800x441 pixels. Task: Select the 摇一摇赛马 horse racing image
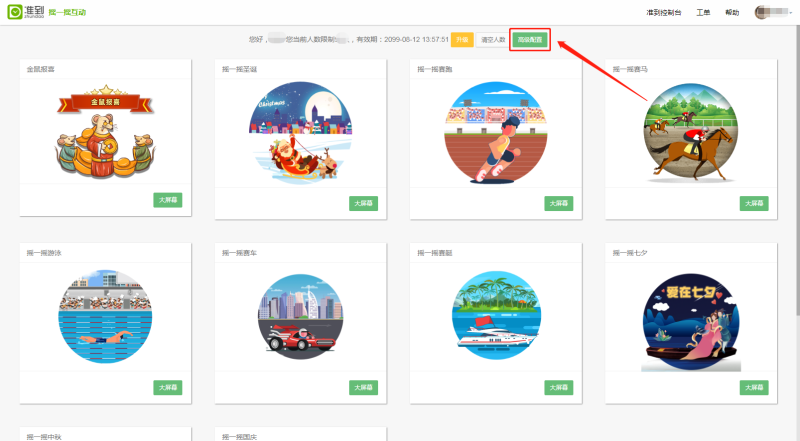pyautogui.click(x=691, y=133)
